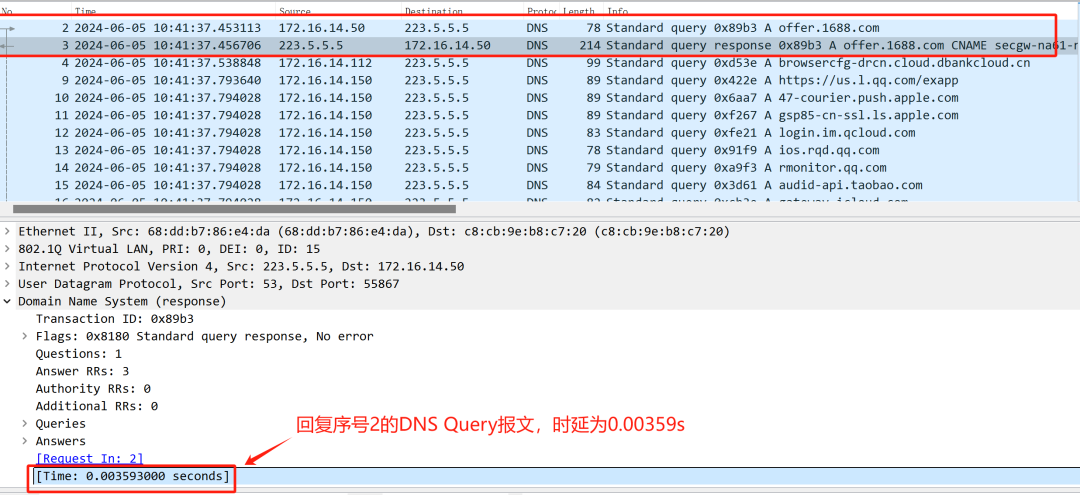The image size is (1080, 495).
Task: Expand the Queries subtree
Action: 26,424
